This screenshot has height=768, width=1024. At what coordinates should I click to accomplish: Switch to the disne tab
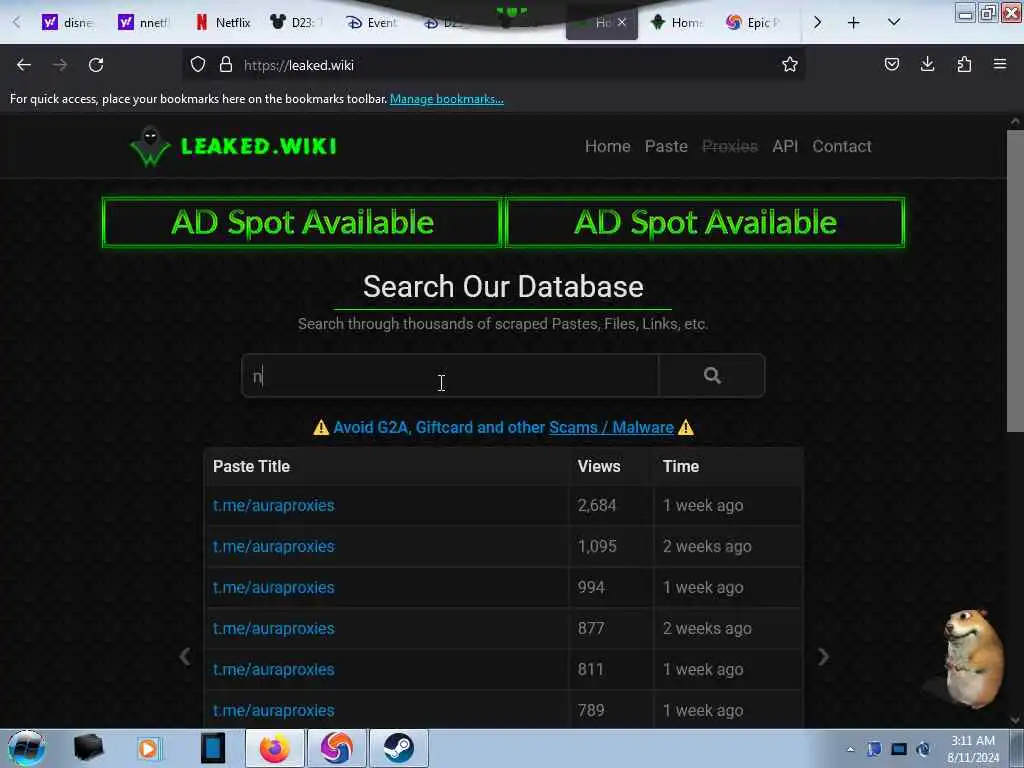coord(67,22)
